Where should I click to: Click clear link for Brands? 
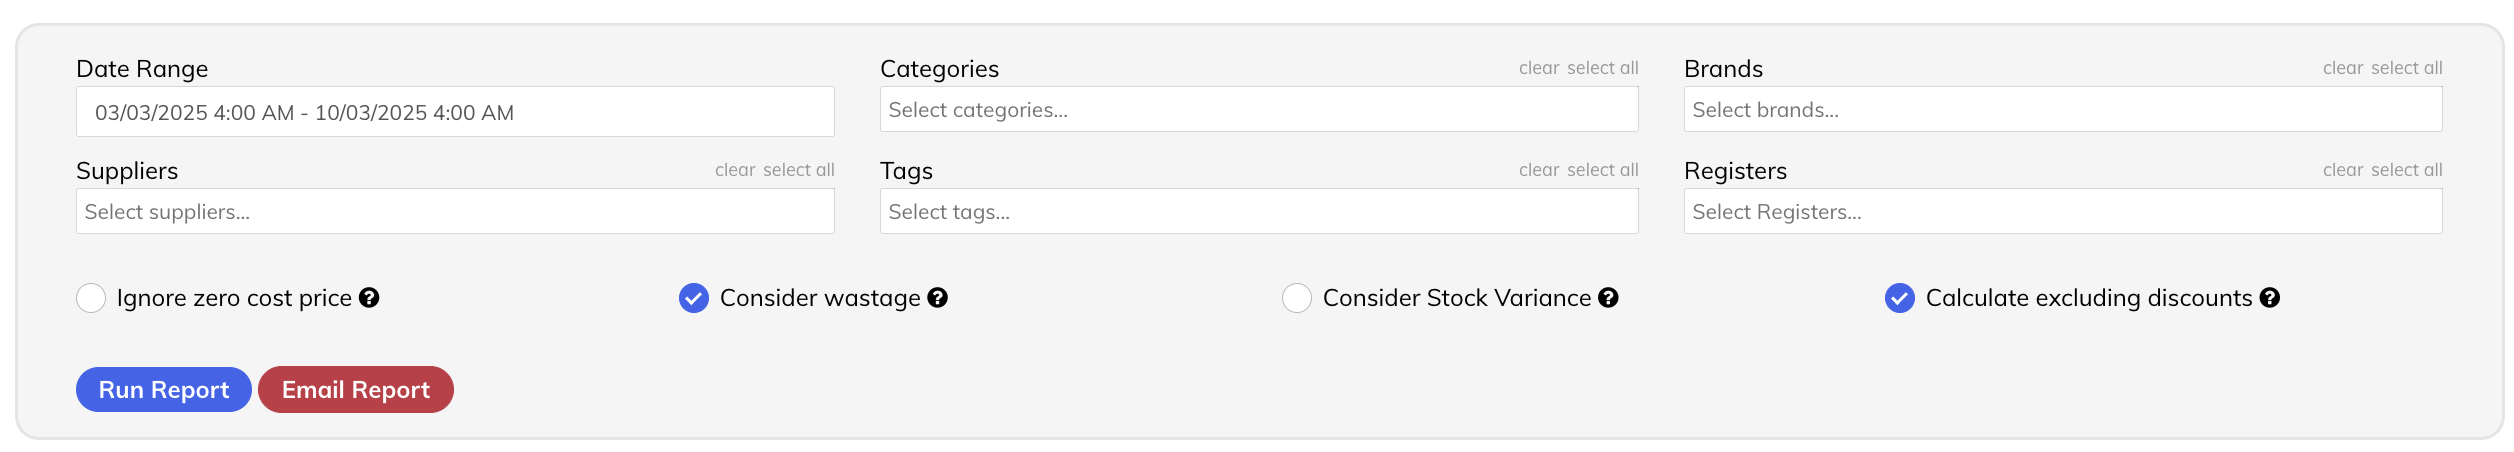click(x=2343, y=68)
